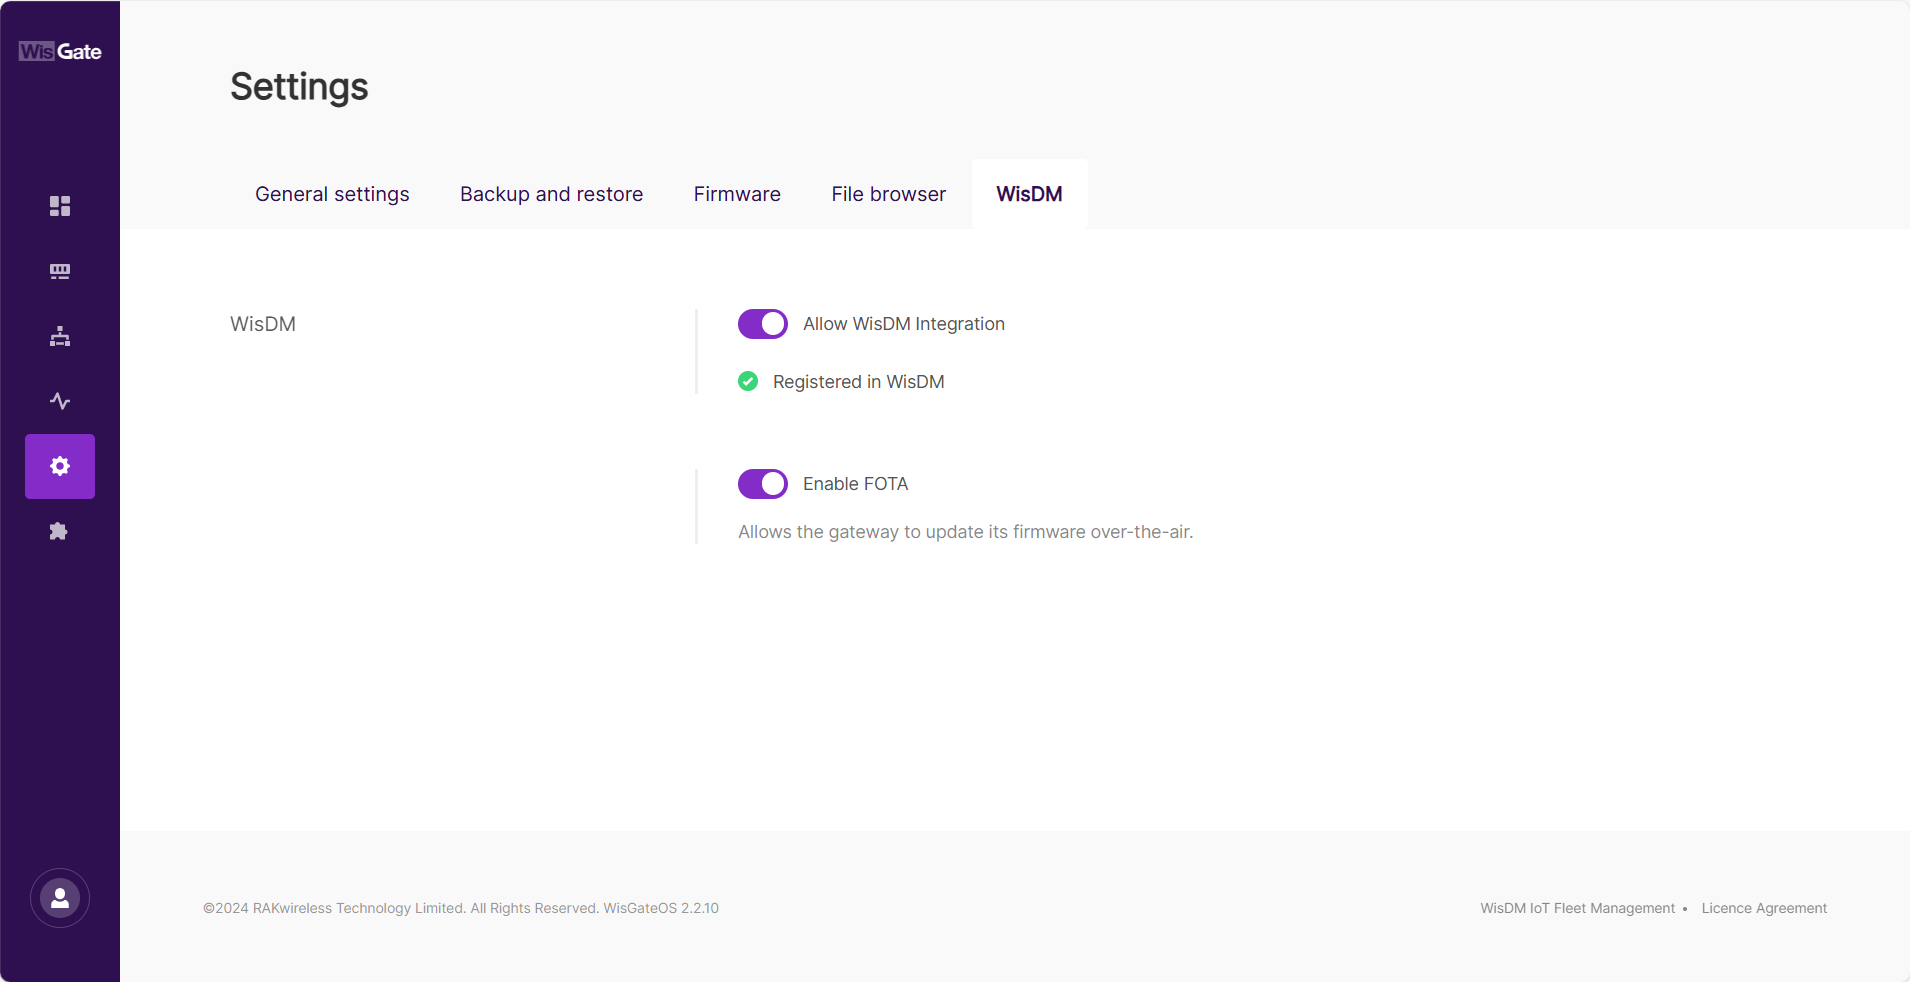Open the Dashboard icon in sidebar
This screenshot has height=982, width=1910.
coord(60,206)
